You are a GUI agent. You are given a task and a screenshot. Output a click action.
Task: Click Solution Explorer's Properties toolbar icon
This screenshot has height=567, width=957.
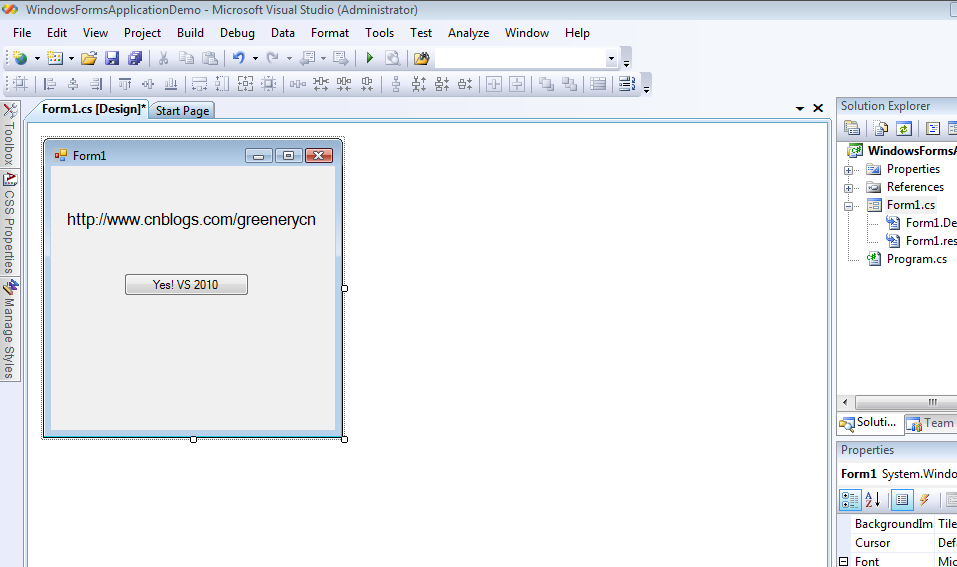point(852,128)
